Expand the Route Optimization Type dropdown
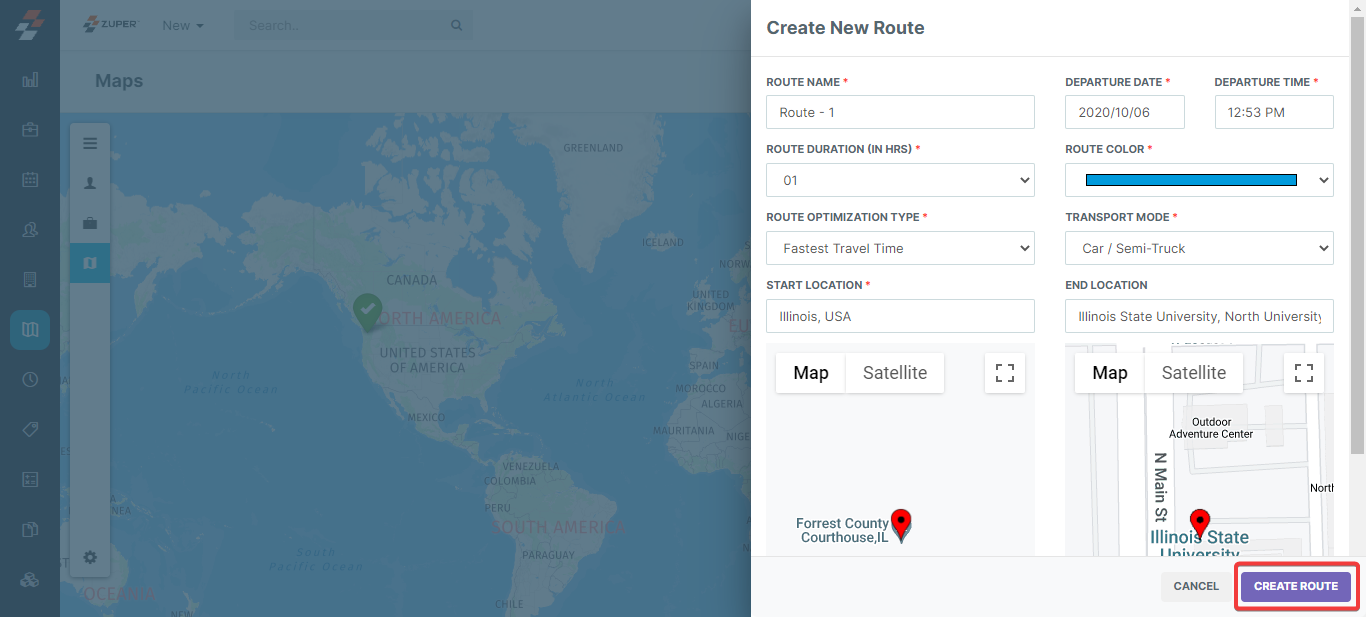Viewport: 1366px width, 617px height. coord(900,248)
